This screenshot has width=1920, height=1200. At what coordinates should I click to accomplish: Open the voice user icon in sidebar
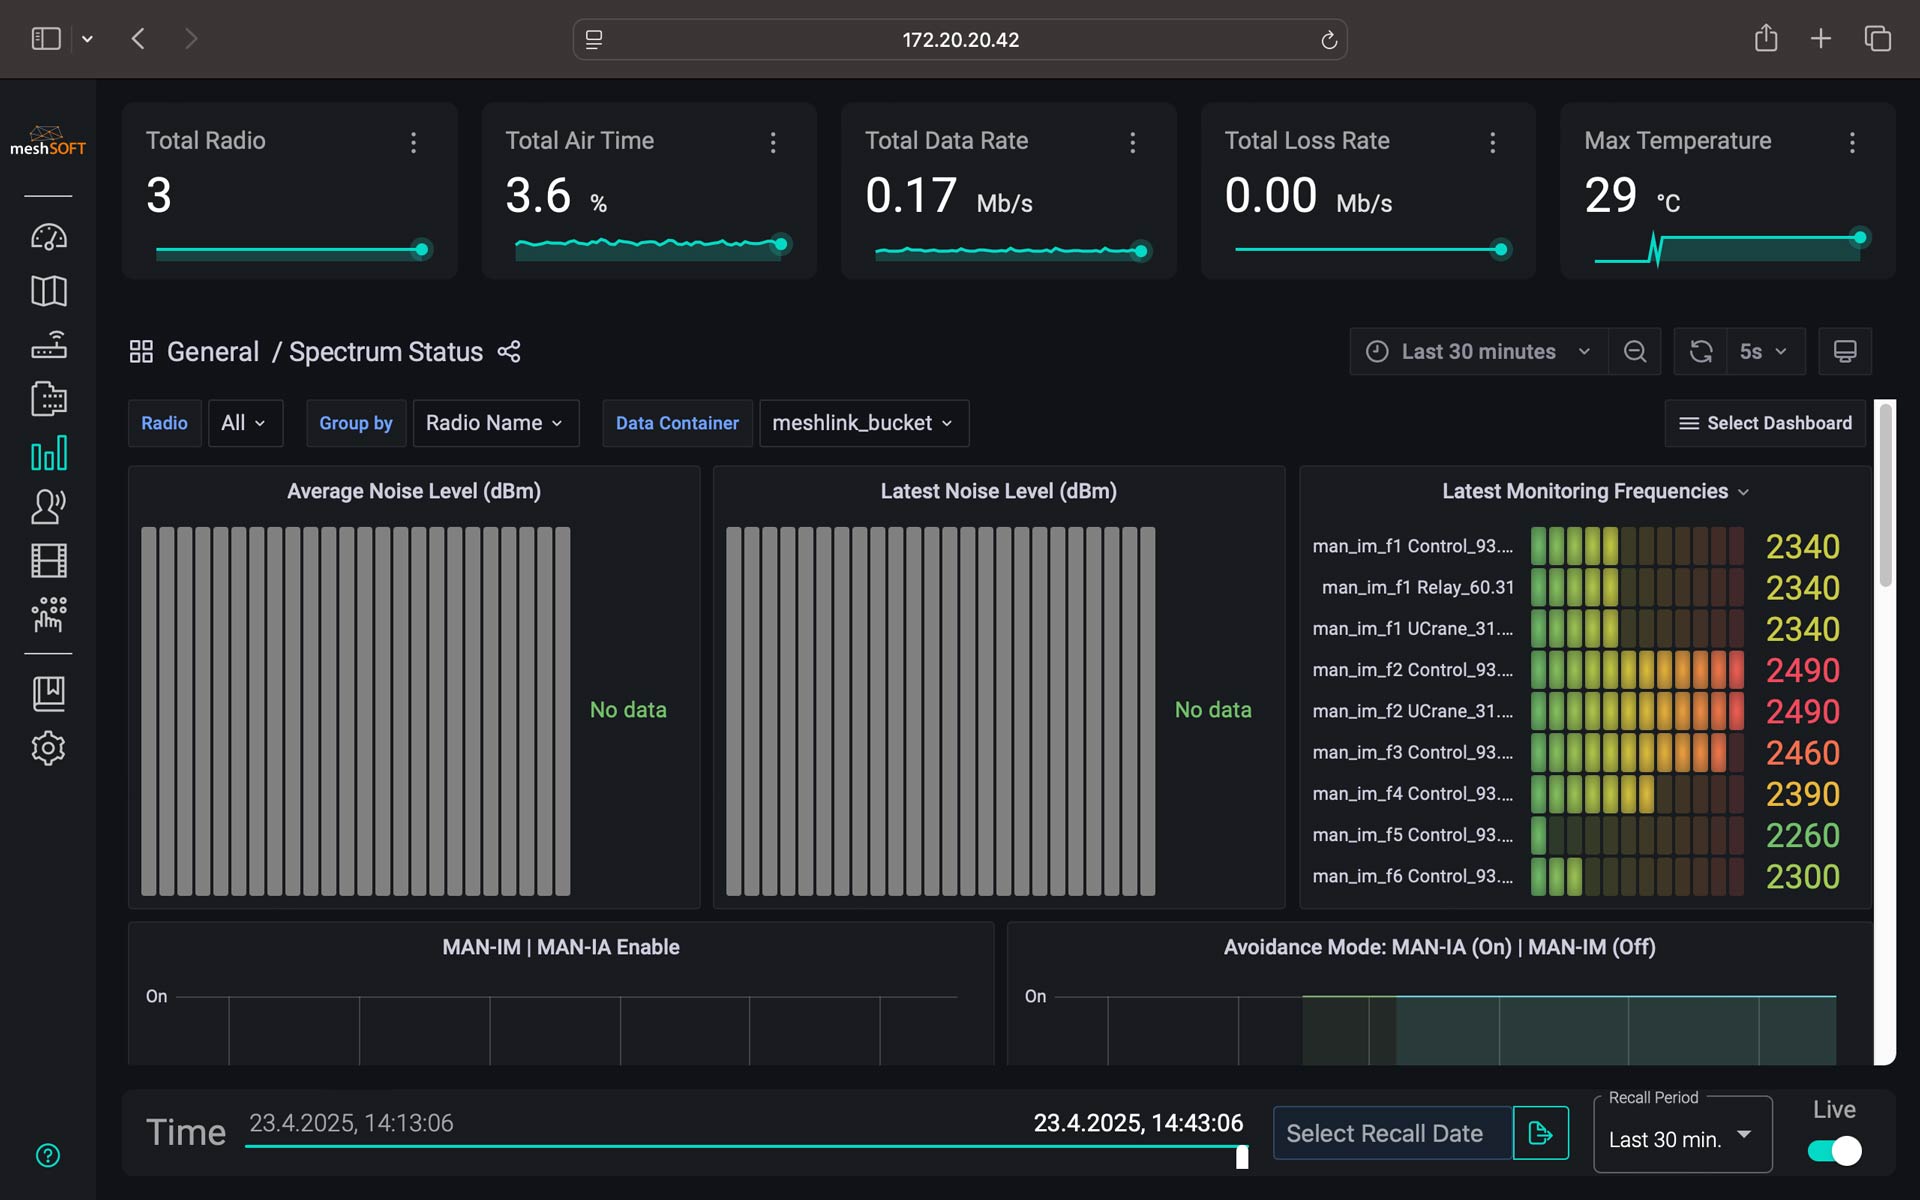tap(48, 507)
